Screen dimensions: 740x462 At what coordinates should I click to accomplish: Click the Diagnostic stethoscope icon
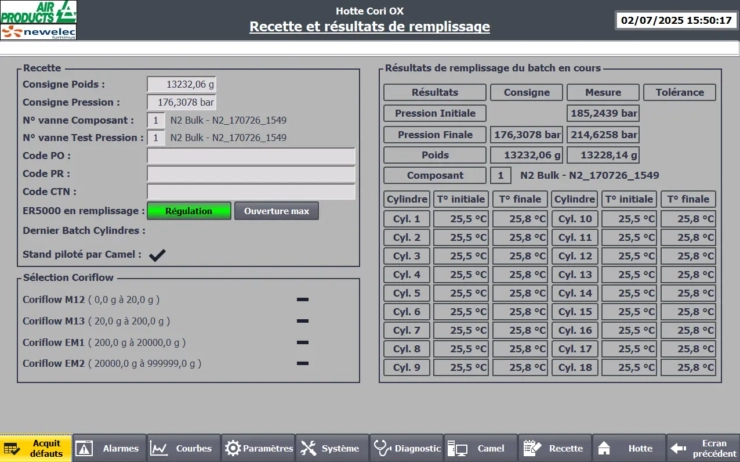382,448
